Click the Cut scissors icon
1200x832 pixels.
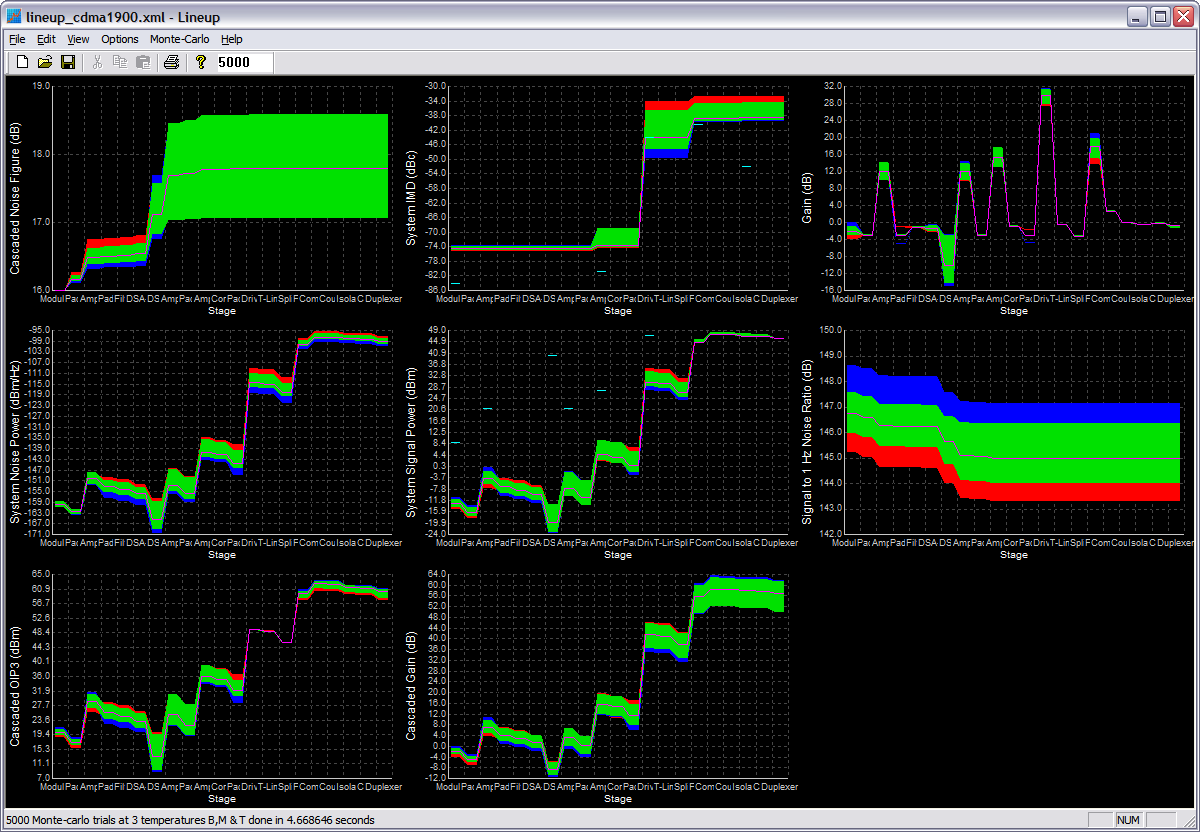tap(97, 63)
